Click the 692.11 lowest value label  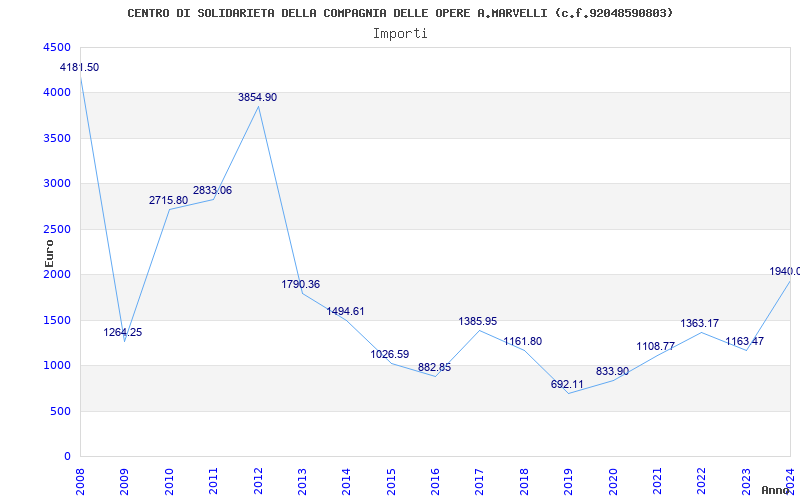tap(567, 385)
